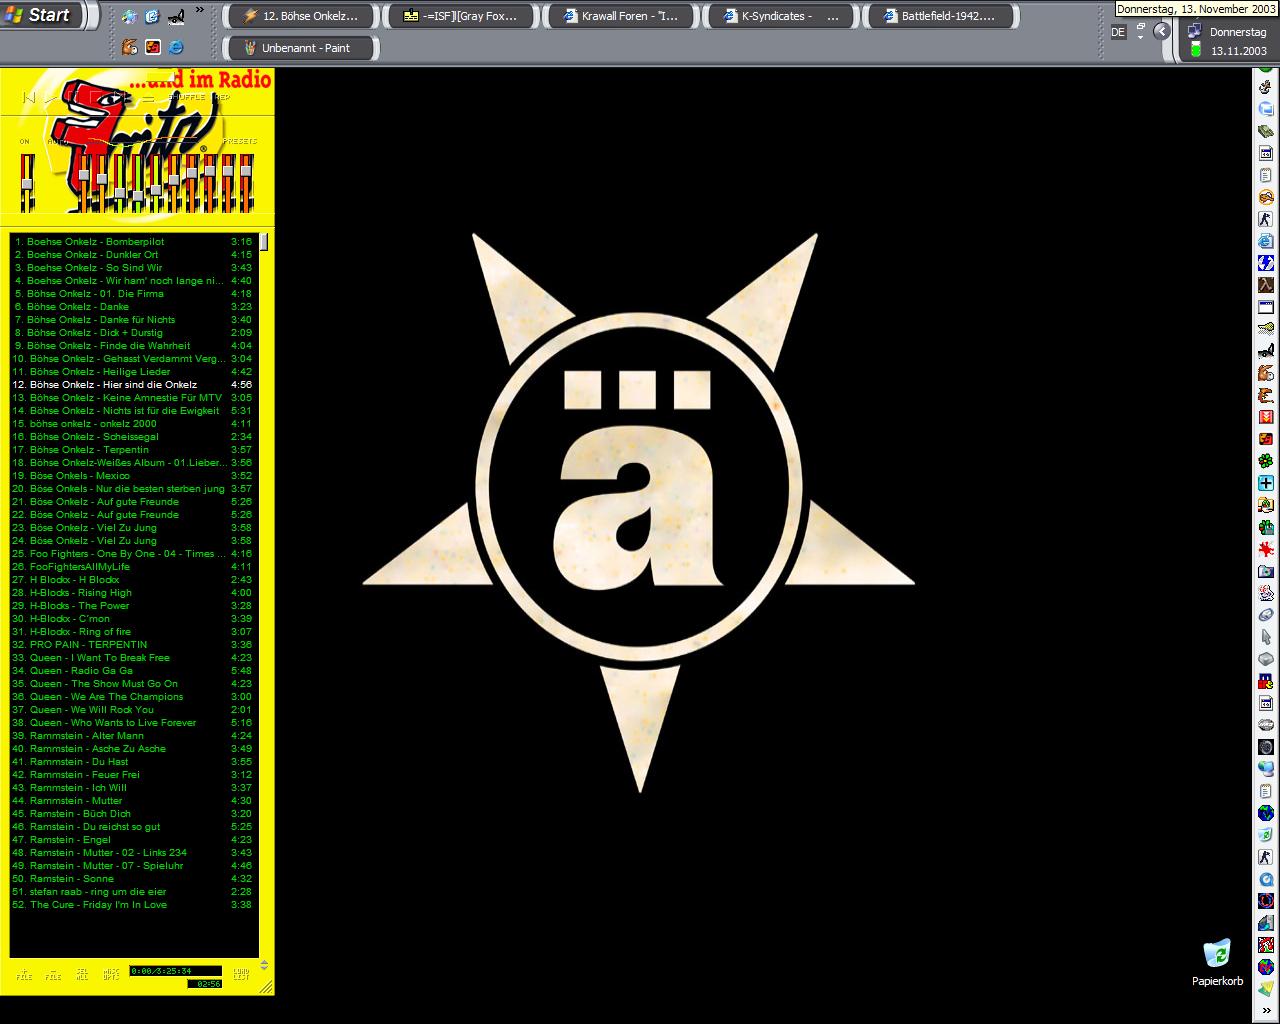The height and width of the screenshot is (1024, 1280).
Task: Toggle Repeat (REP) mode in Winamp
Action: (x=221, y=97)
